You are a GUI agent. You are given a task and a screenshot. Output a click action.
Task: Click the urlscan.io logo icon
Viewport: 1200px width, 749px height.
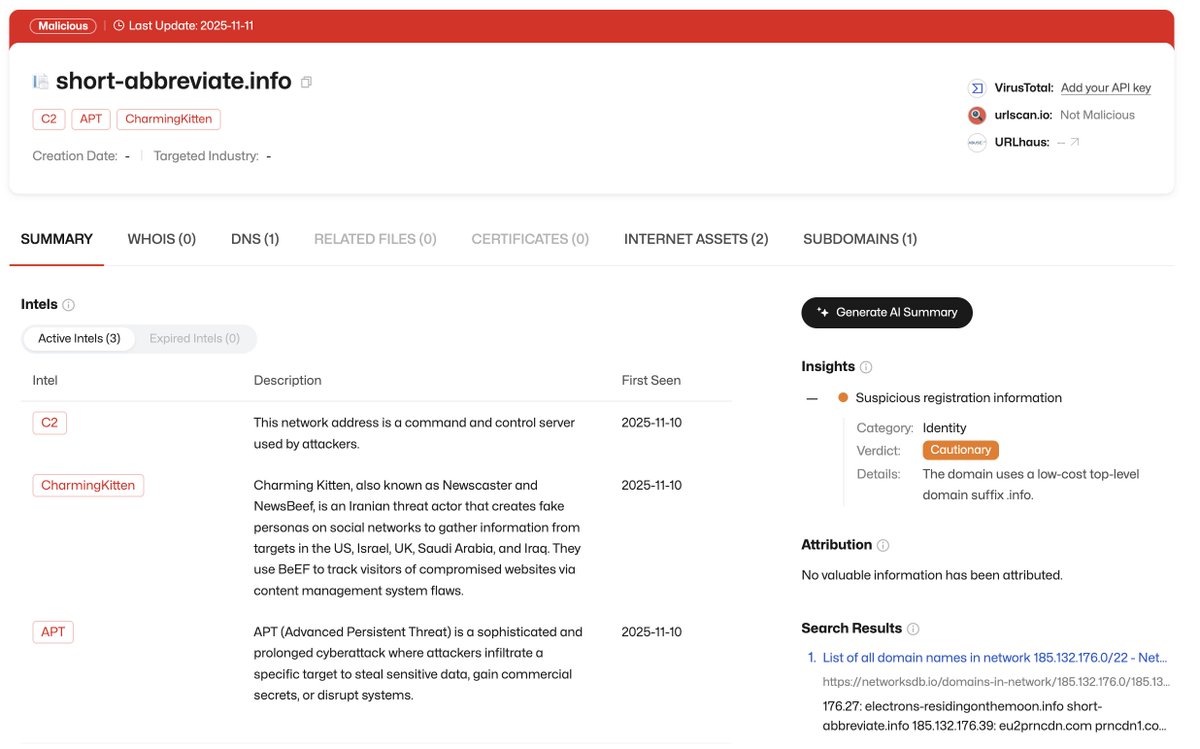(977, 115)
